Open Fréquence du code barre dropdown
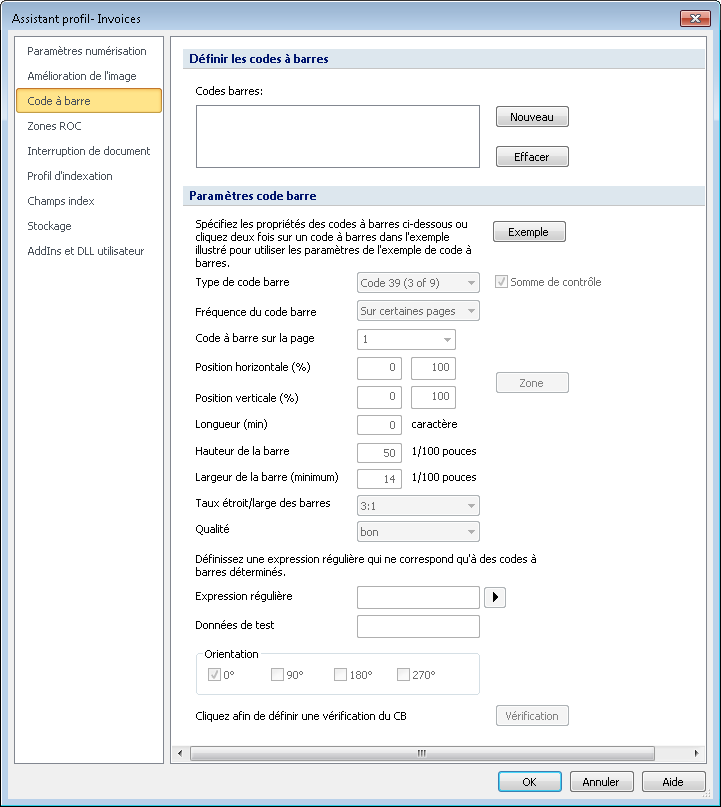Viewport: 721px width, 807px height. coord(418,311)
